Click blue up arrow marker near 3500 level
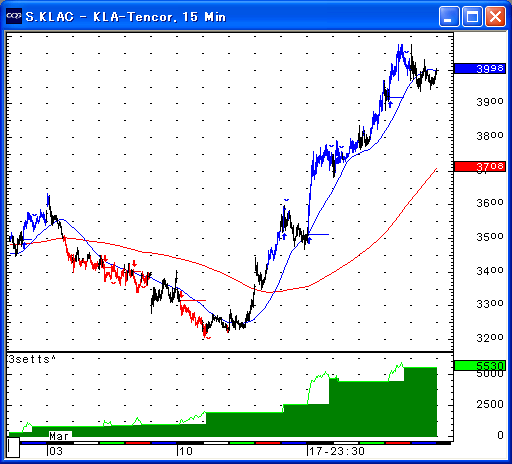512x464 pixels. click(x=284, y=236)
